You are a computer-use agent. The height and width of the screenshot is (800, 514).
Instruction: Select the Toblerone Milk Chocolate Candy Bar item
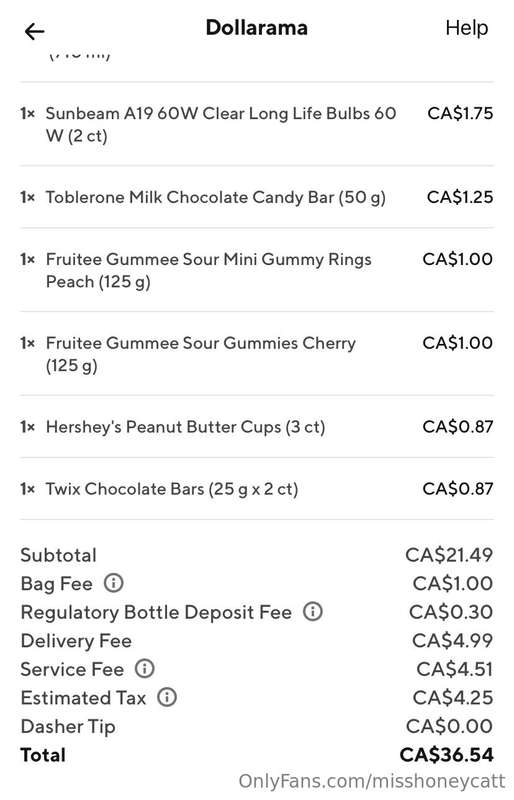point(257,197)
